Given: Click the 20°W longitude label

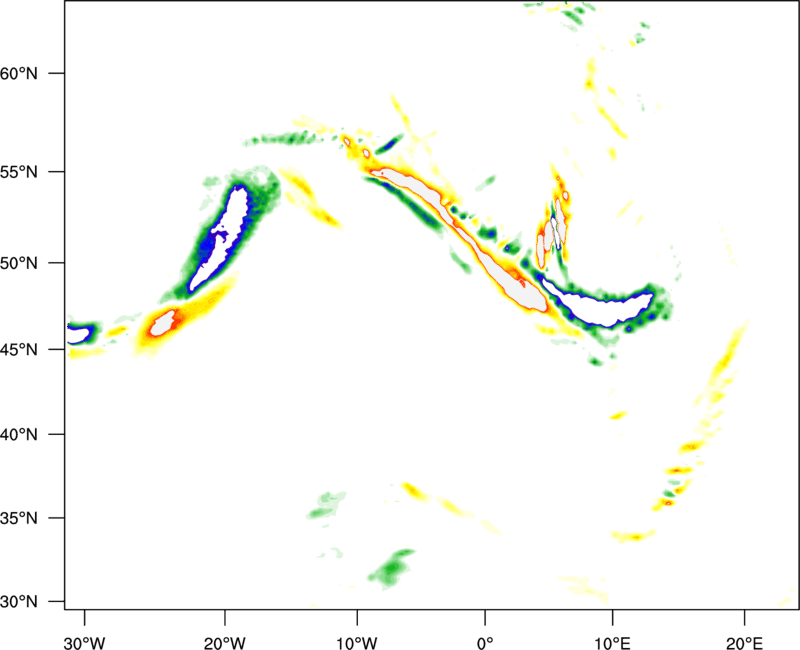Looking at the screenshot, I should tap(225, 643).
